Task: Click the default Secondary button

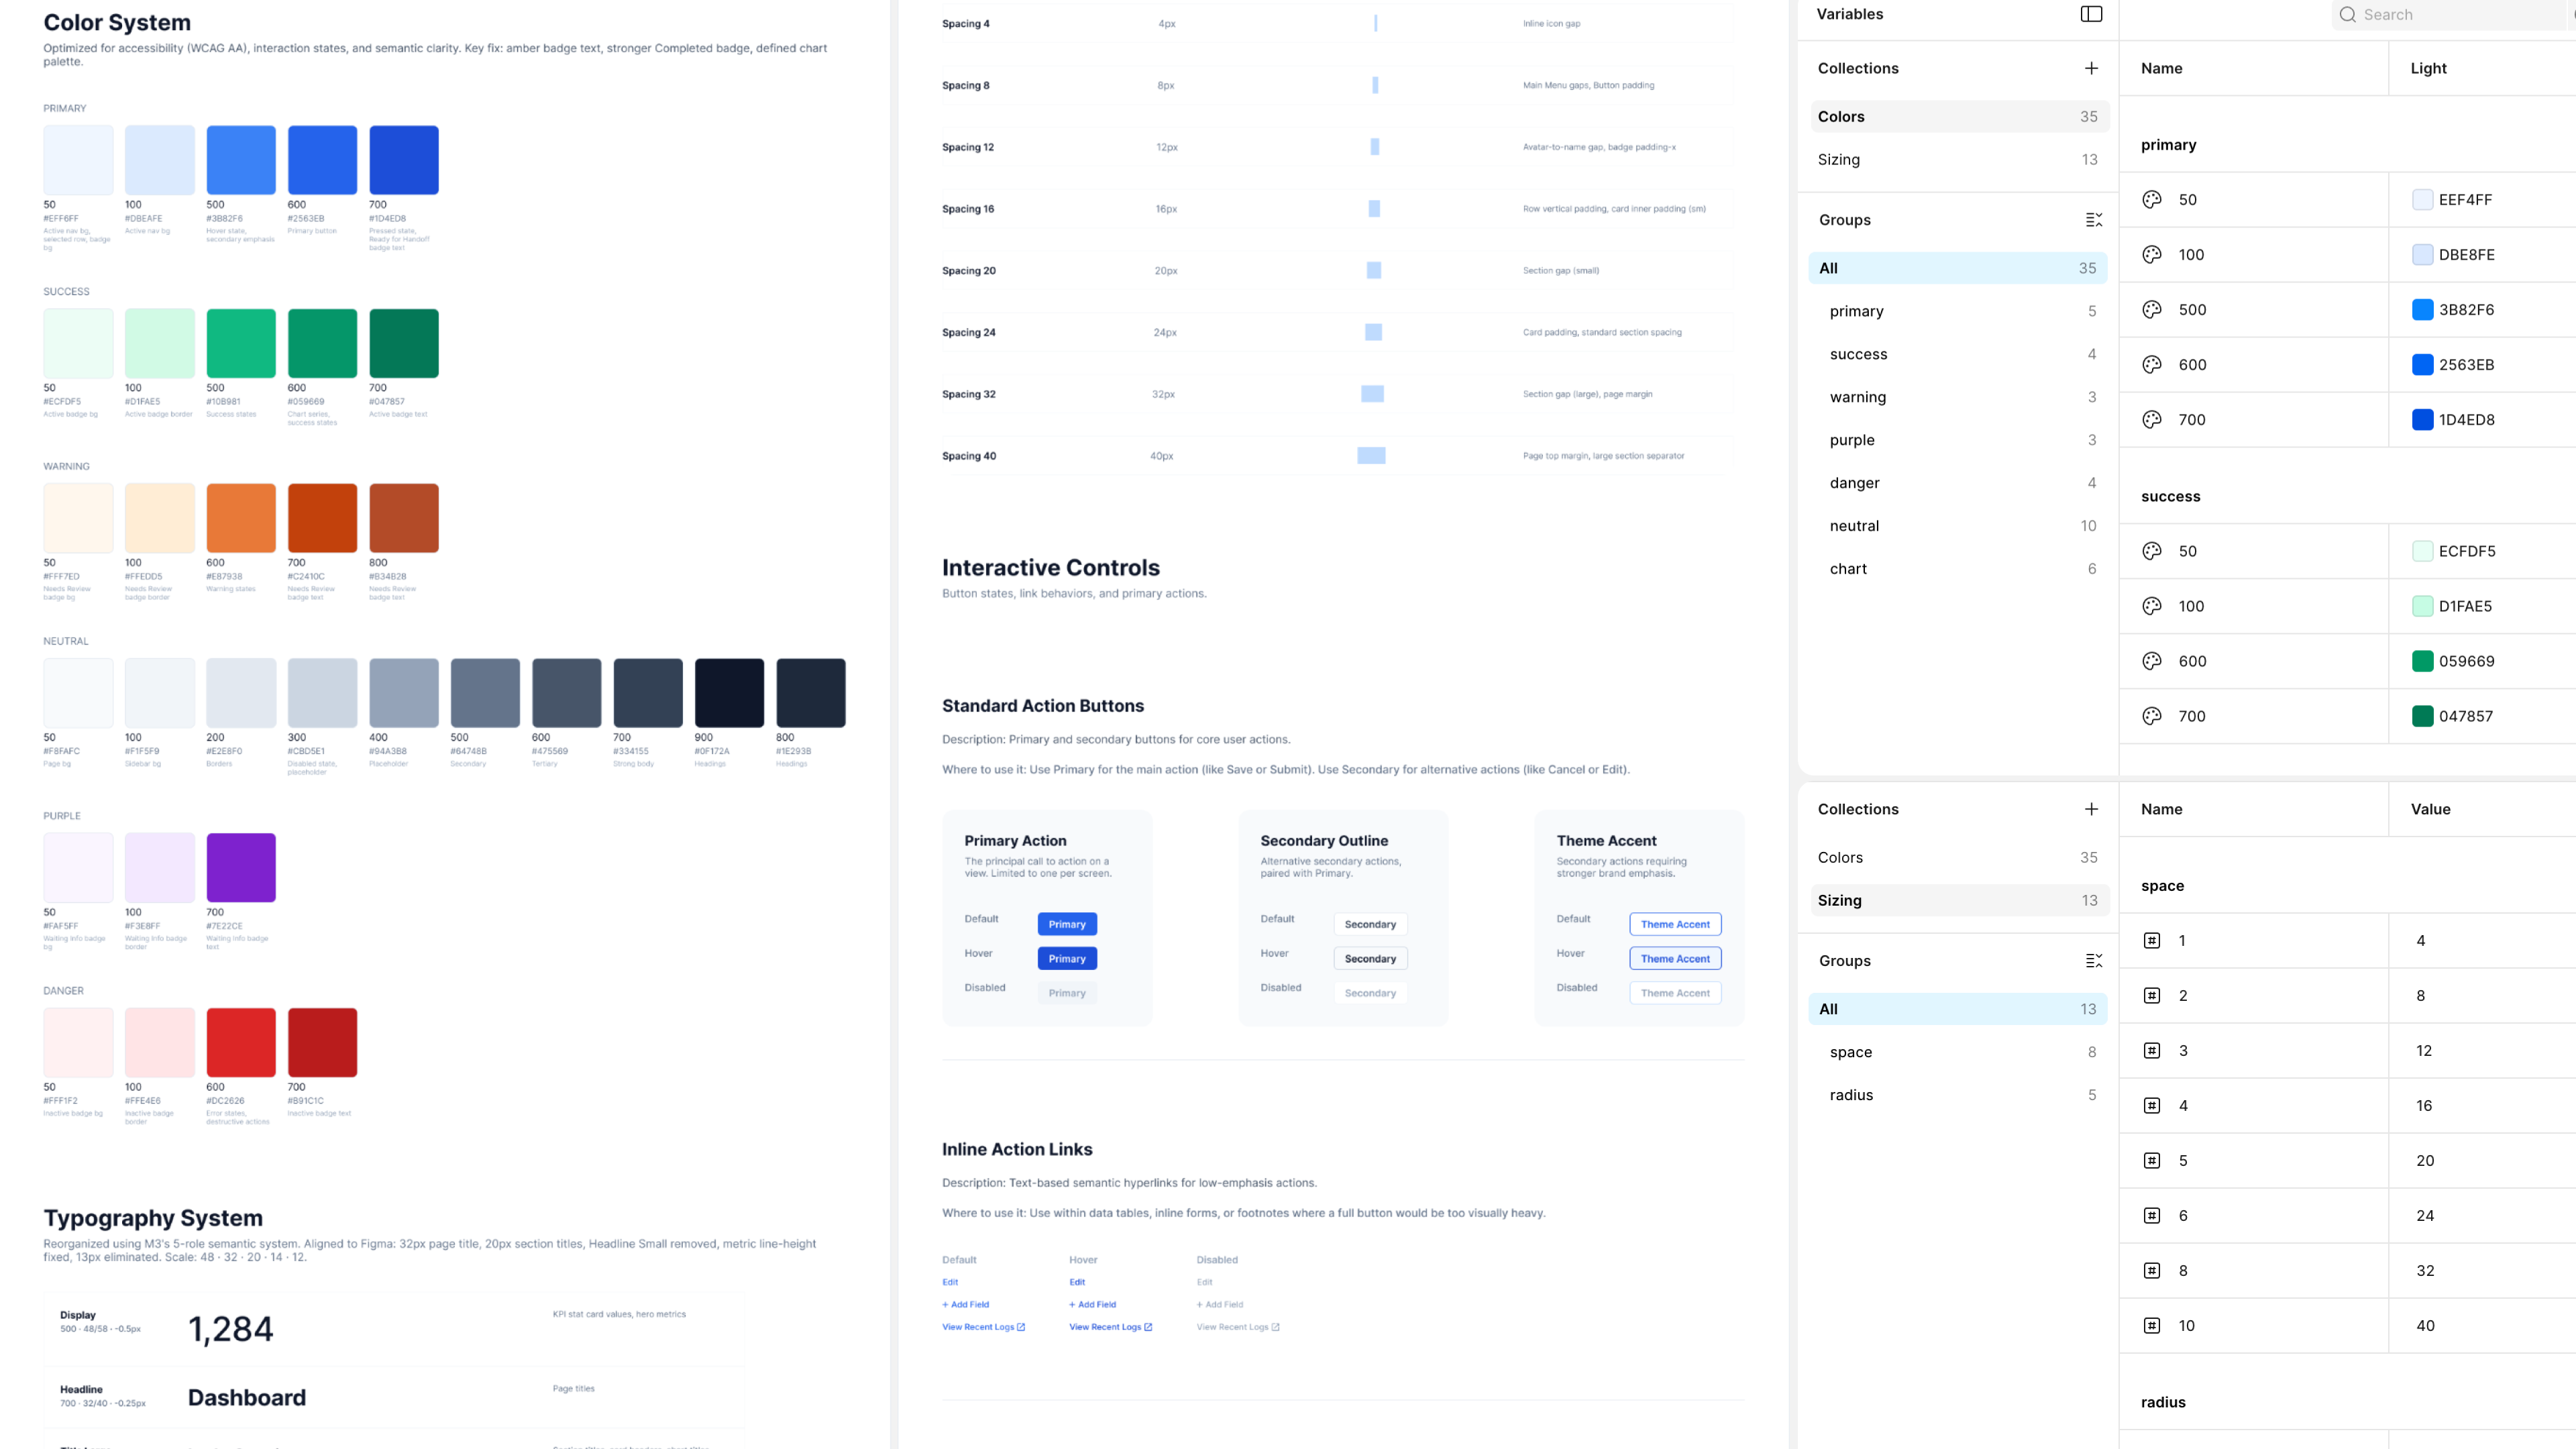Action: [x=1370, y=924]
